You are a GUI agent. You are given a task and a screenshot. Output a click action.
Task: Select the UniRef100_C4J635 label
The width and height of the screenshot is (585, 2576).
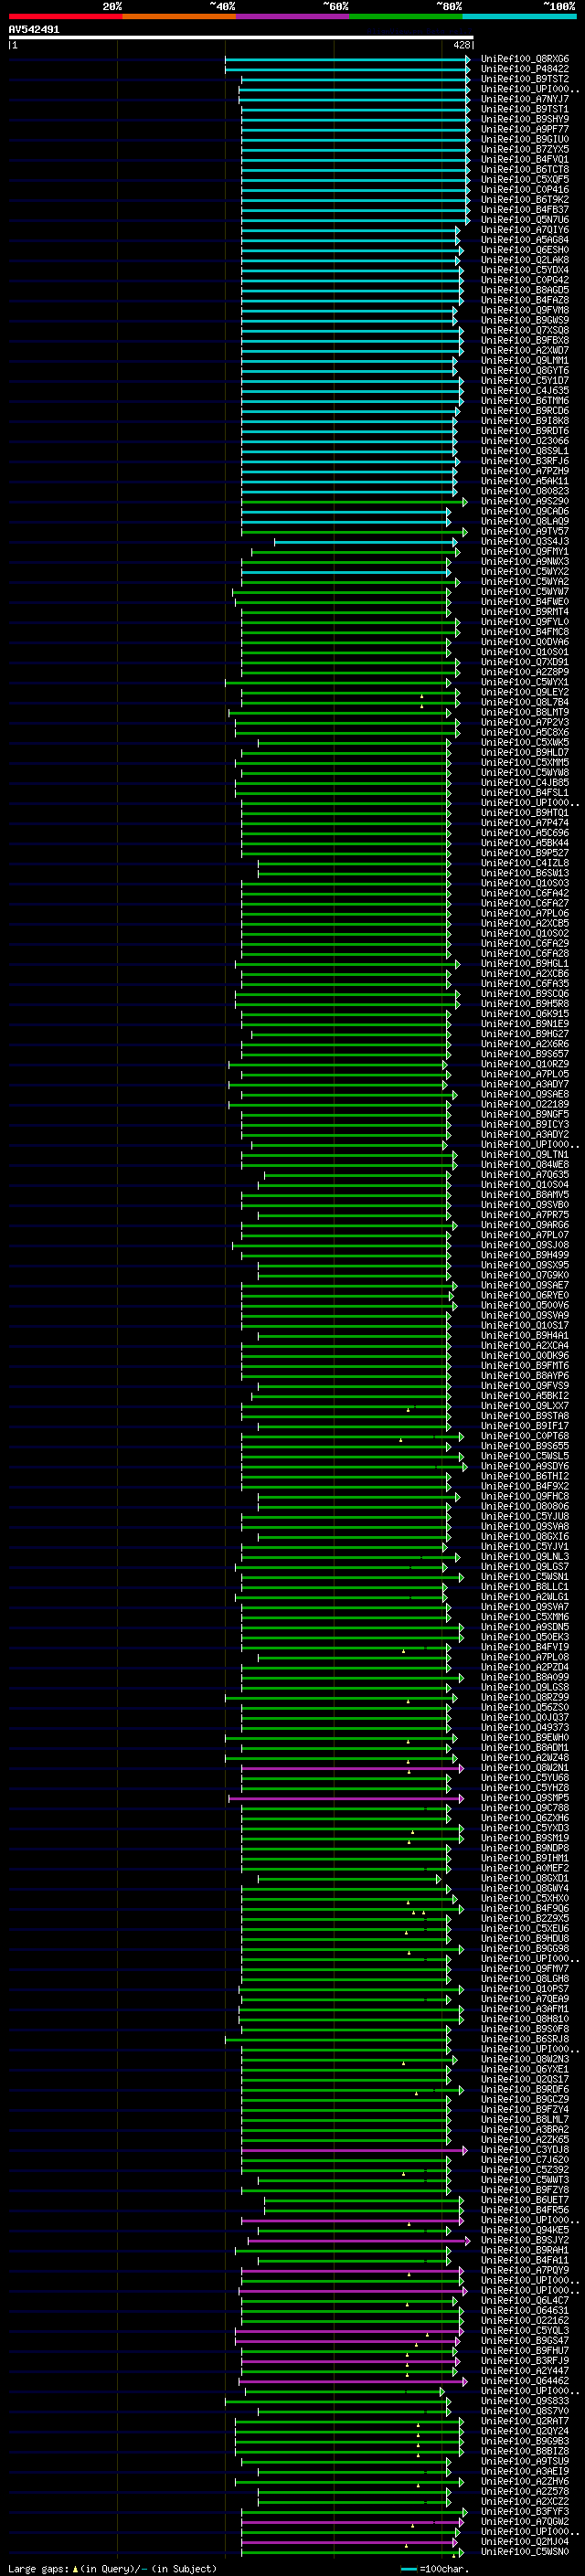tap(524, 390)
